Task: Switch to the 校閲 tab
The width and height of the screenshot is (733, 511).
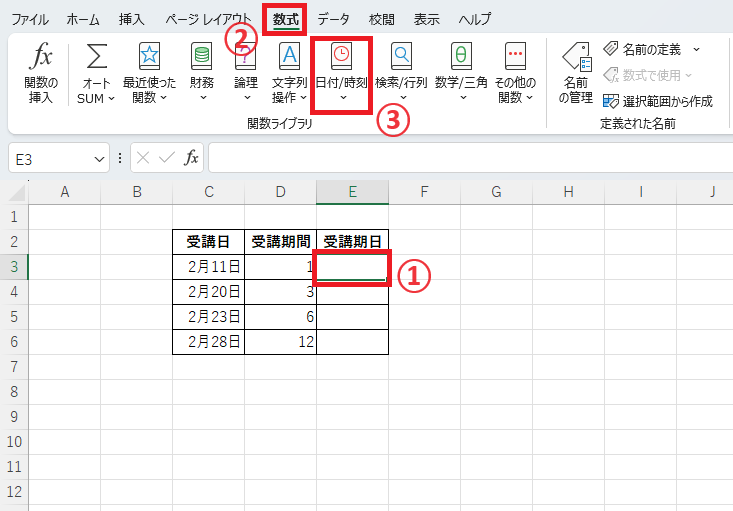Action: (381, 19)
